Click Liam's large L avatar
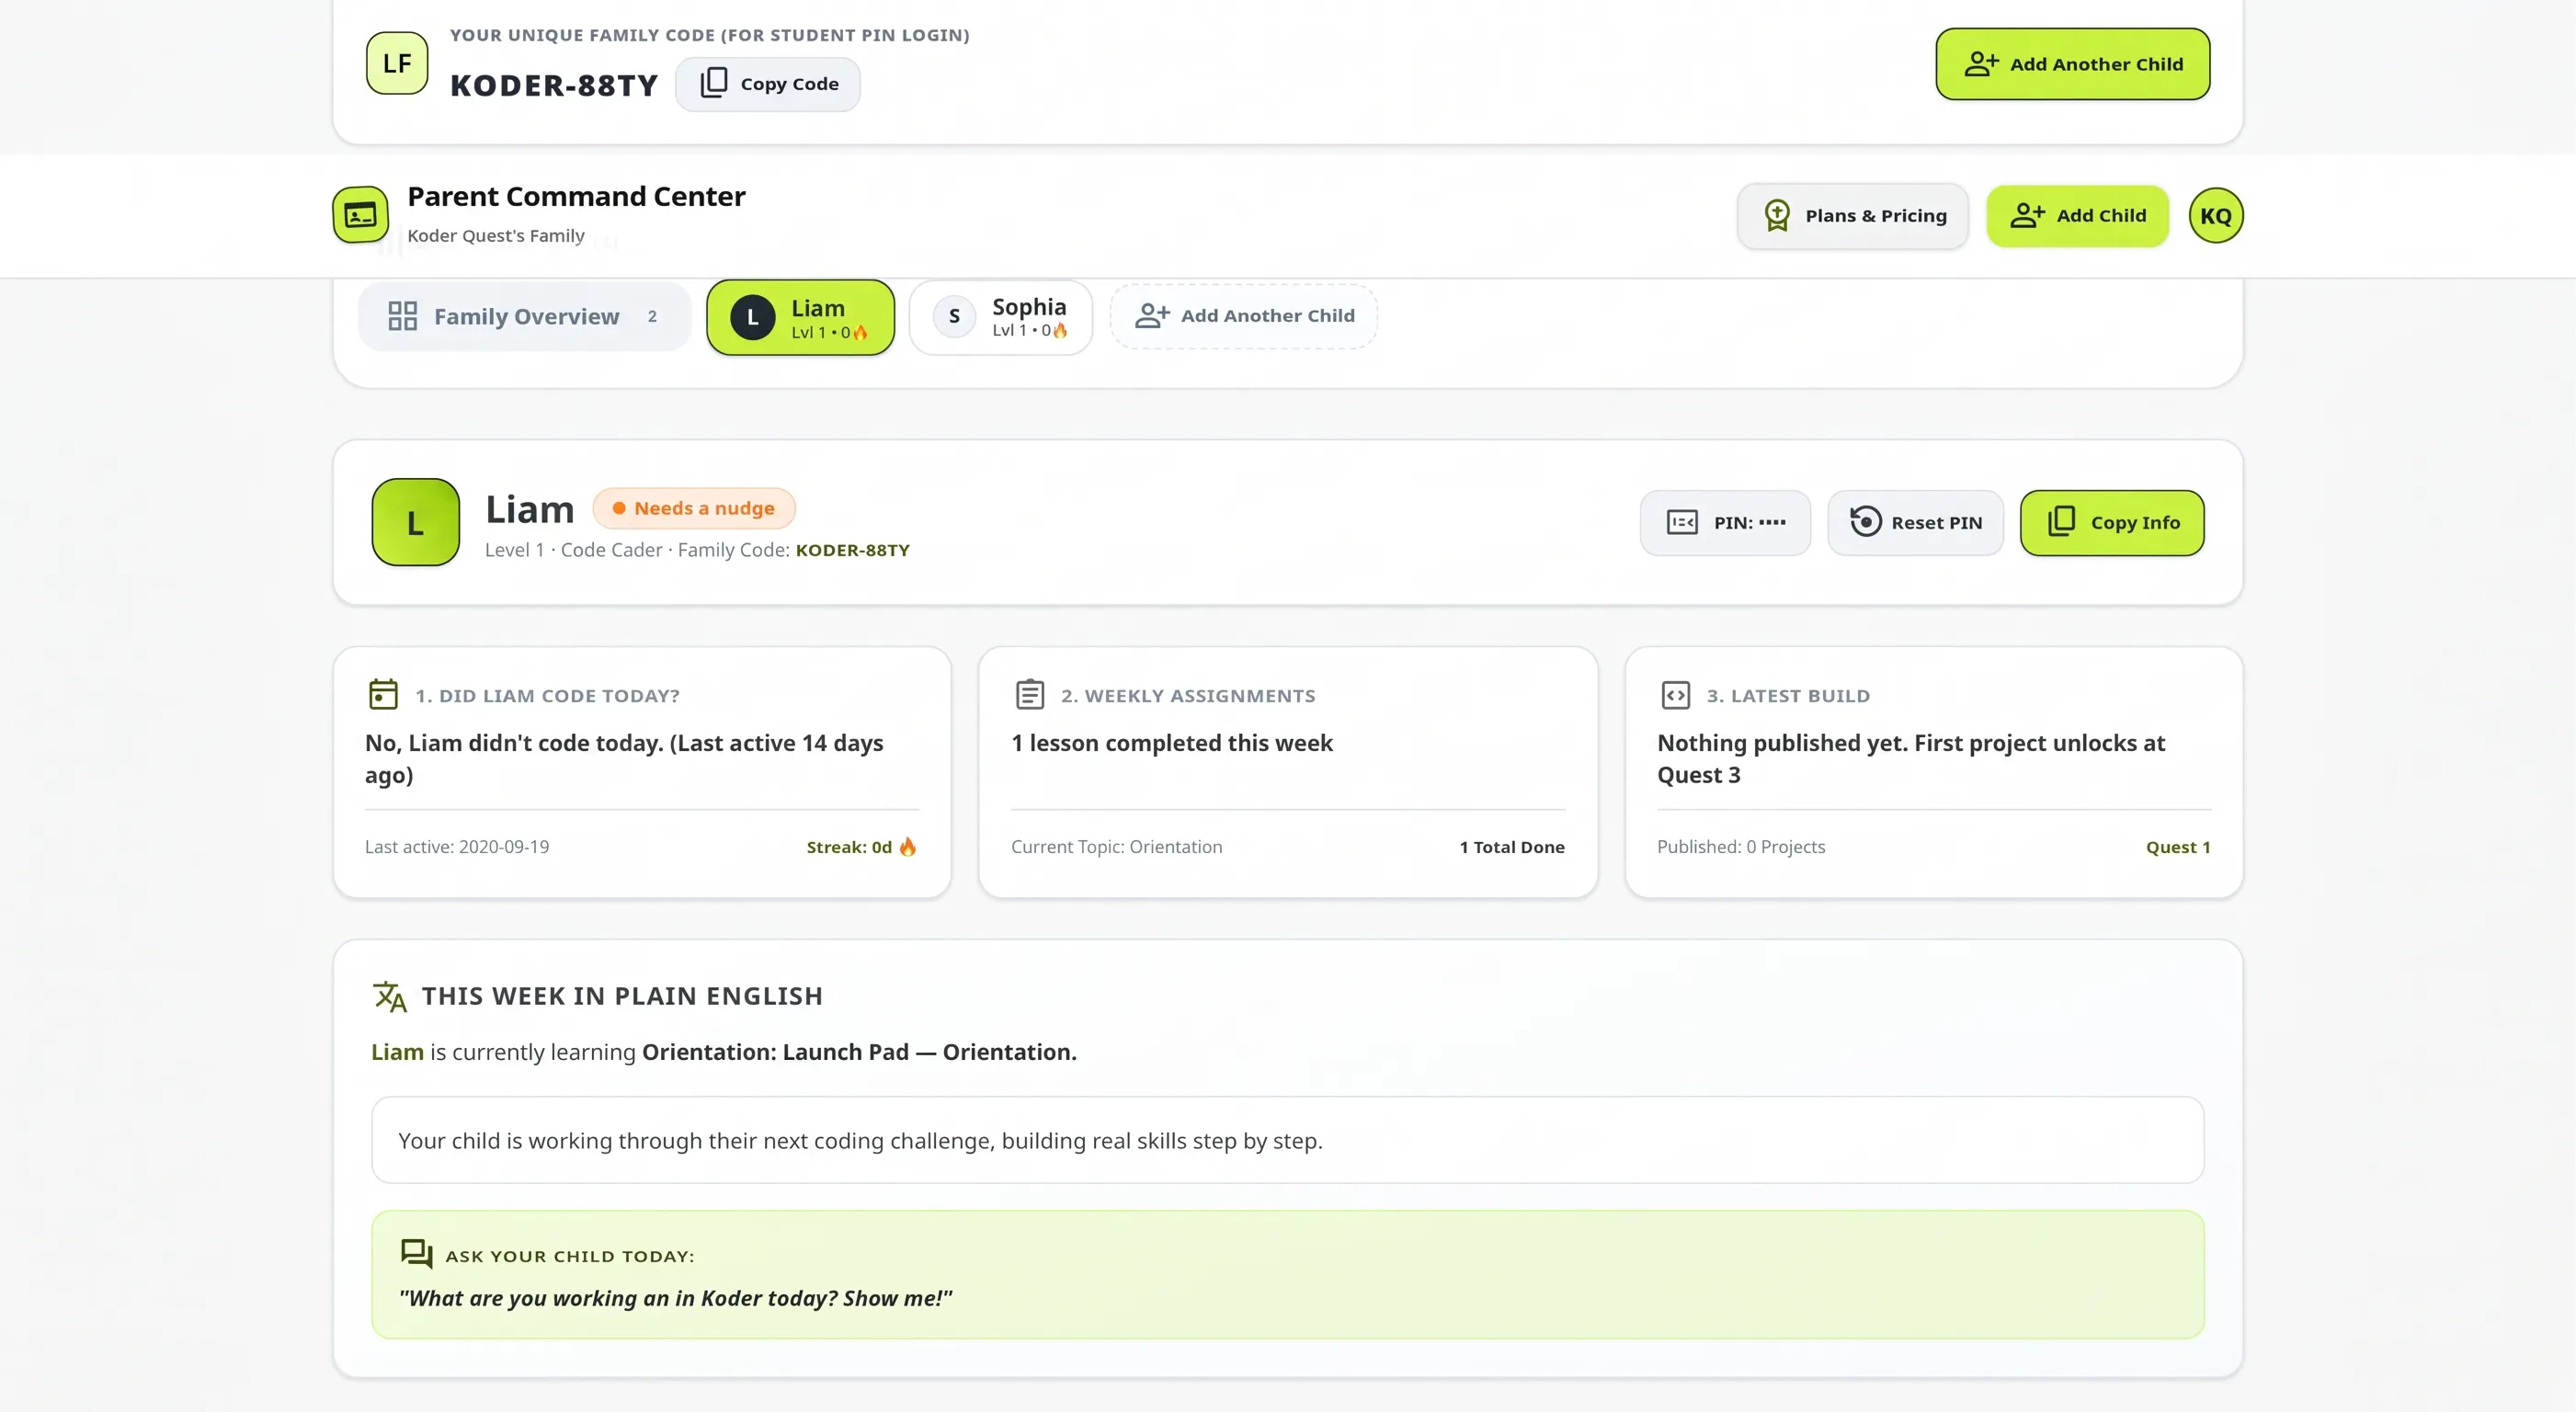The width and height of the screenshot is (2576, 1412). [x=415, y=522]
